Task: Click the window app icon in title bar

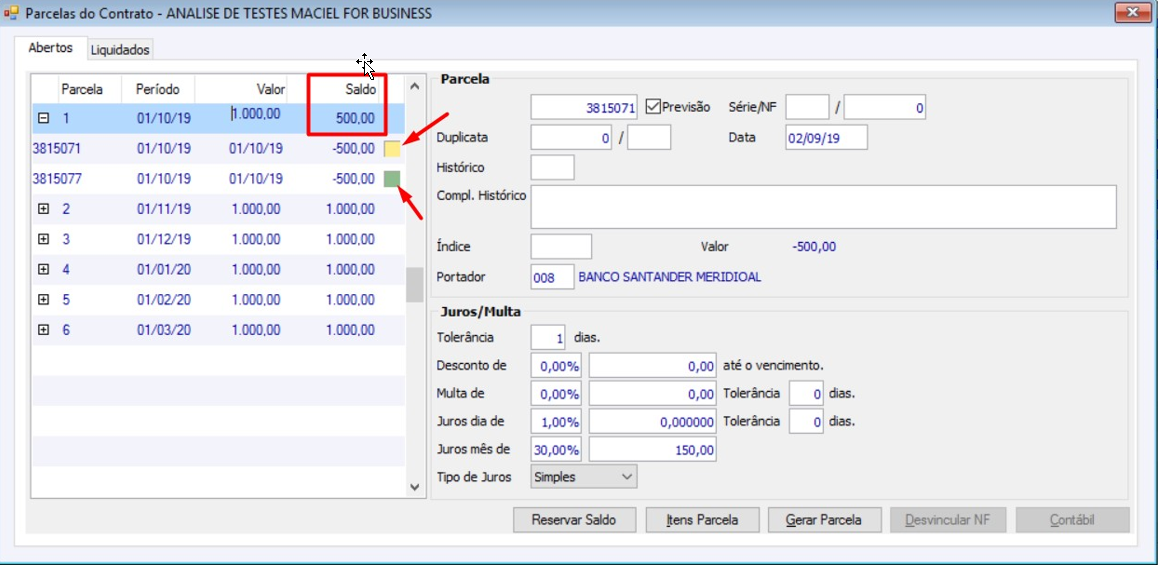Action: pyautogui.click(x=11, y=13)
